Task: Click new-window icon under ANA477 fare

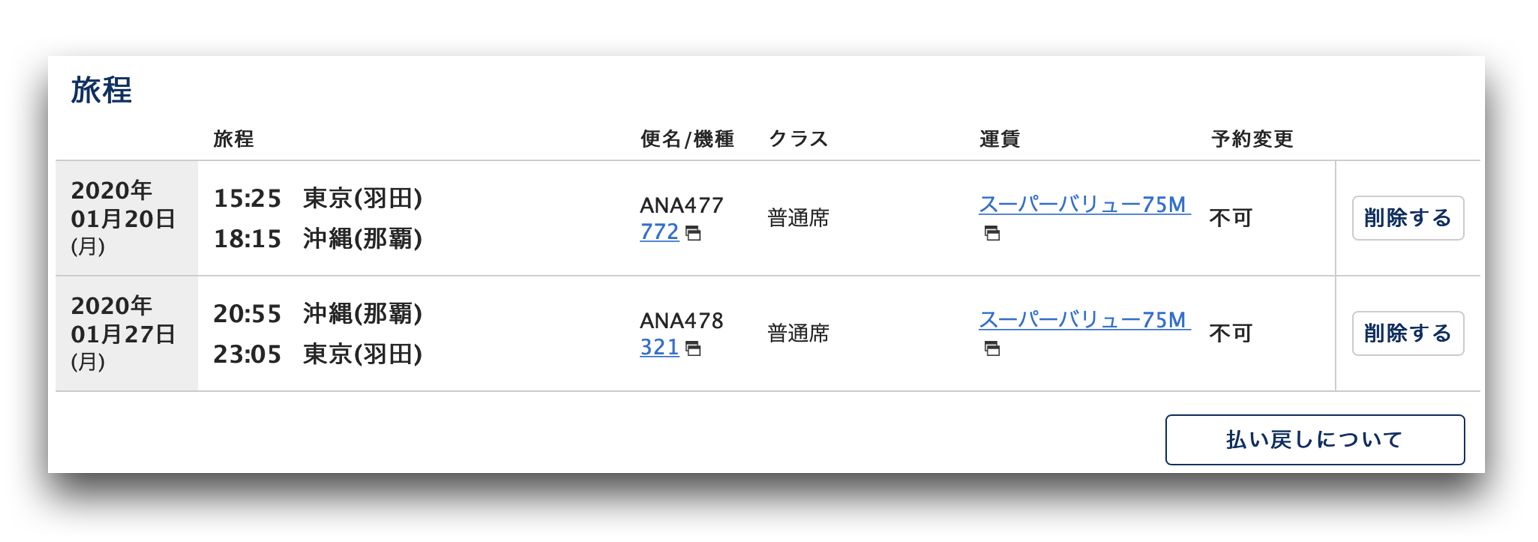Action: (991, 233)
